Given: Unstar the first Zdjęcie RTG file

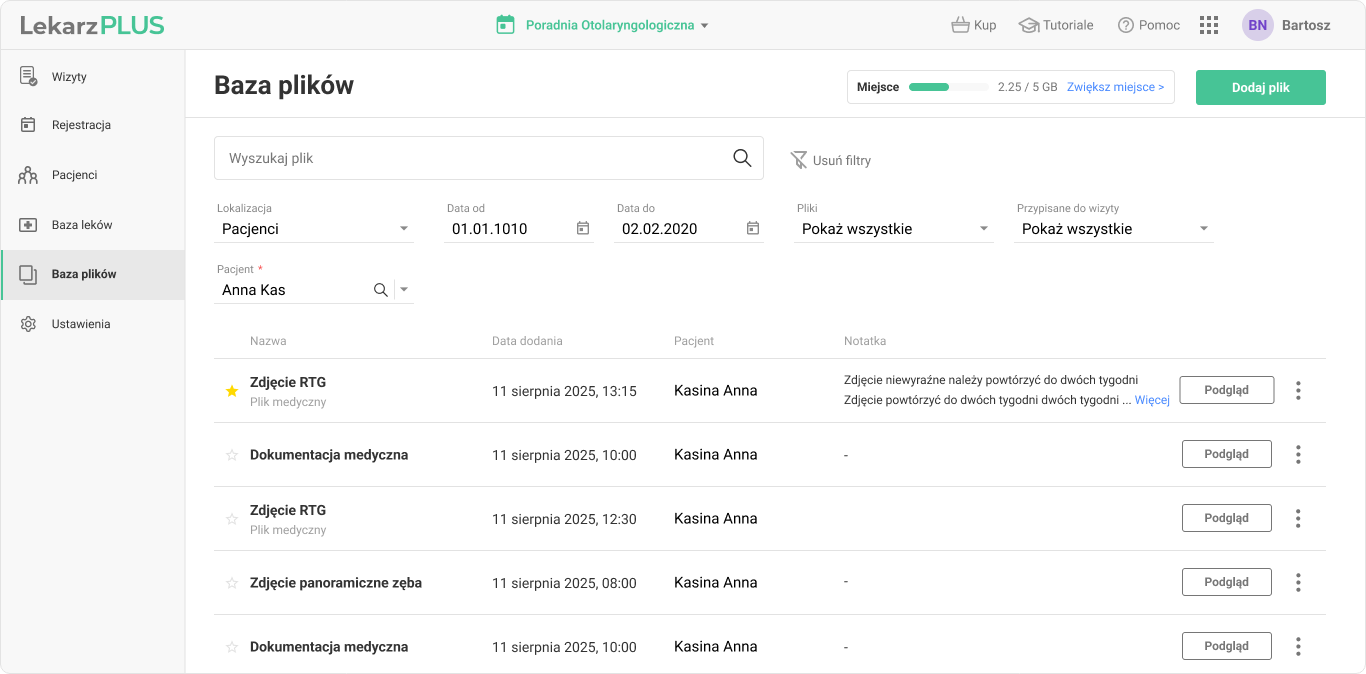Looking at the screenshot, I should pos(232,391).
